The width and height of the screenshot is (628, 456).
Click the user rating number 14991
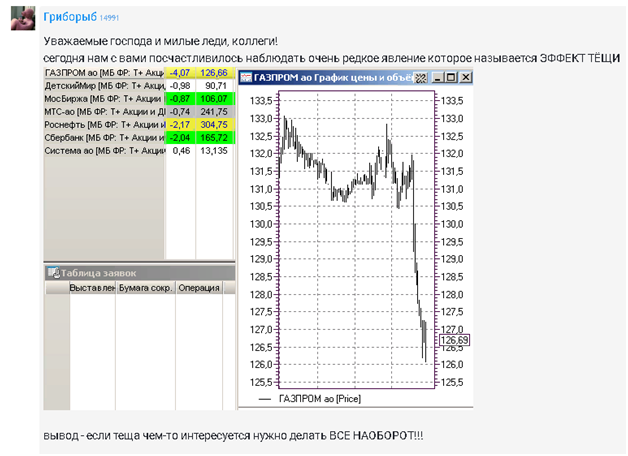pyautogui.click(x=109, y=18)
